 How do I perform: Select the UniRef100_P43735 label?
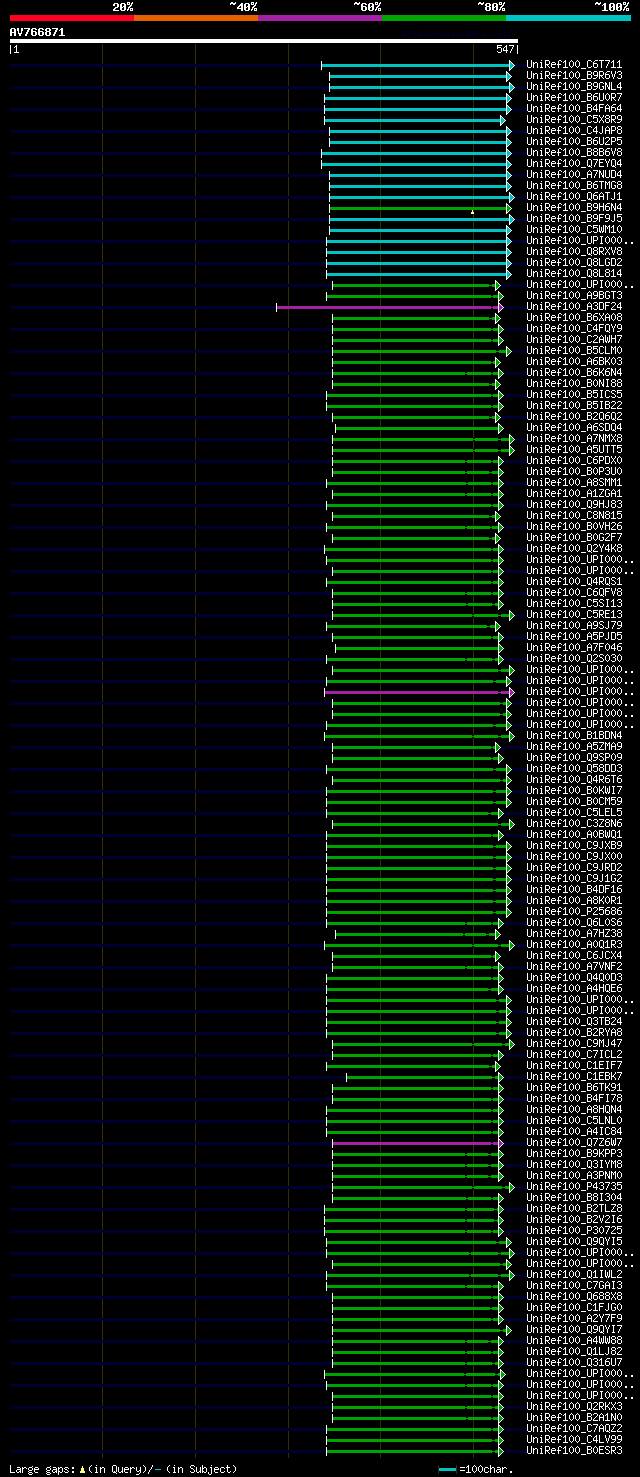pos(574,1187)
